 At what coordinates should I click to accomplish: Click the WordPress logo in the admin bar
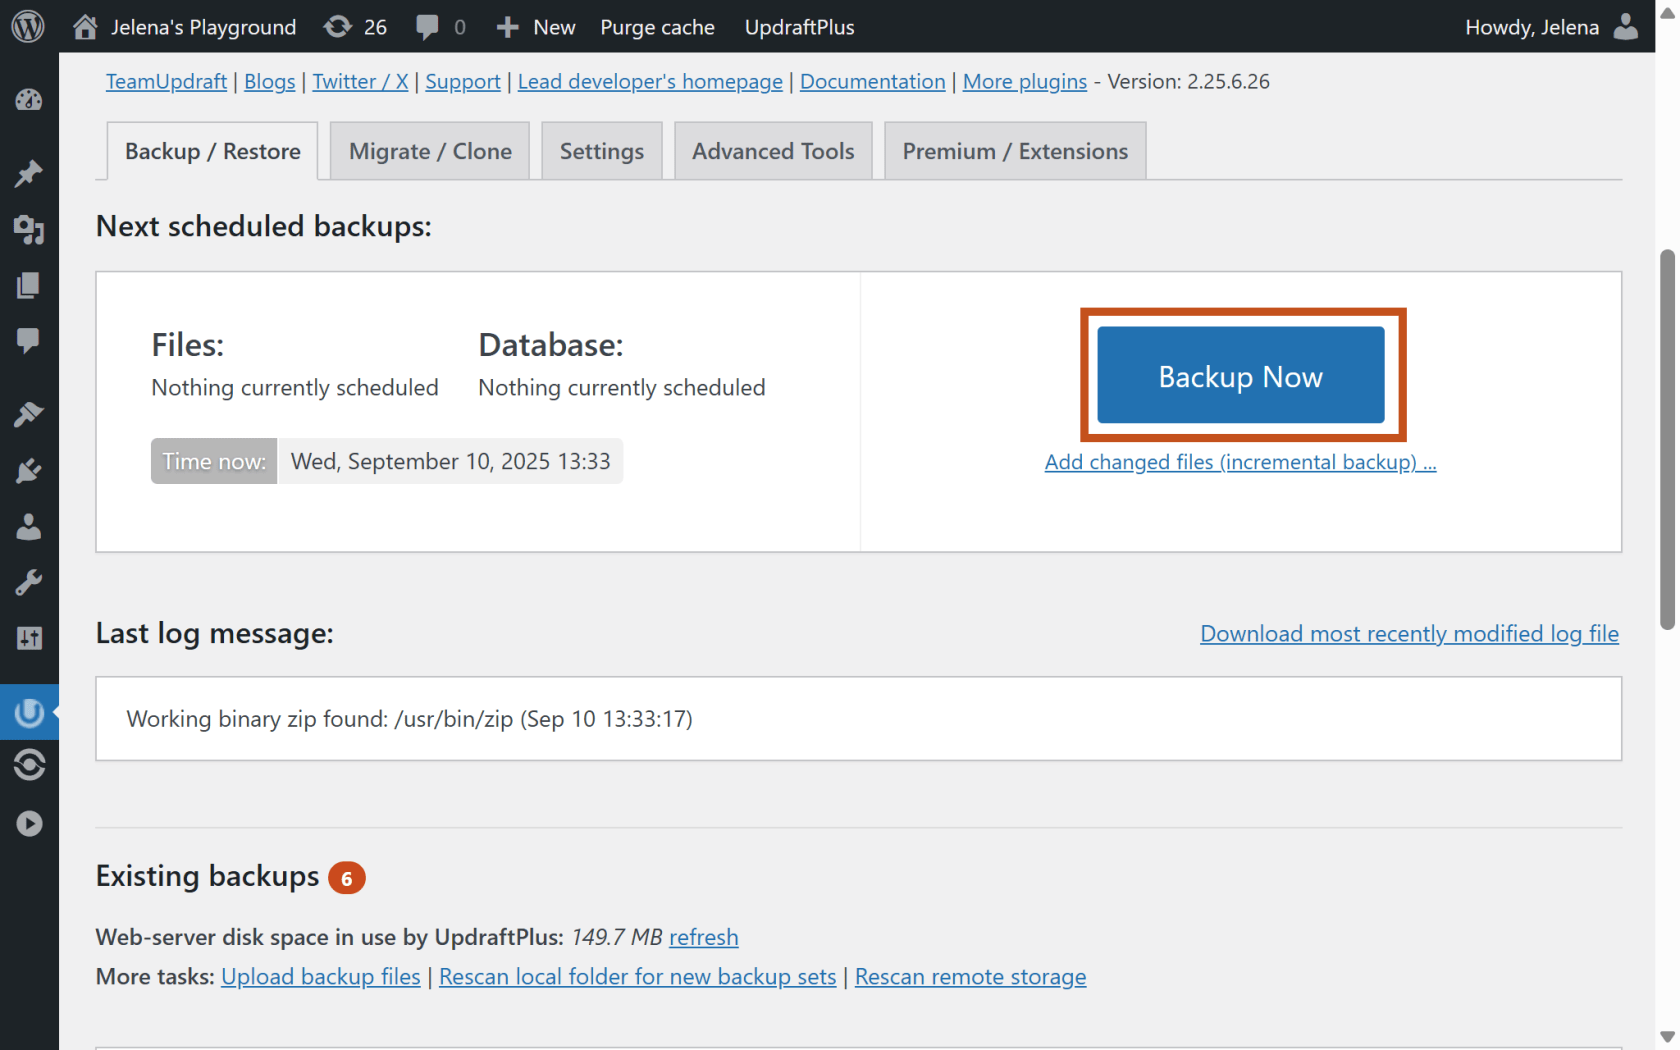coord(27,26)
